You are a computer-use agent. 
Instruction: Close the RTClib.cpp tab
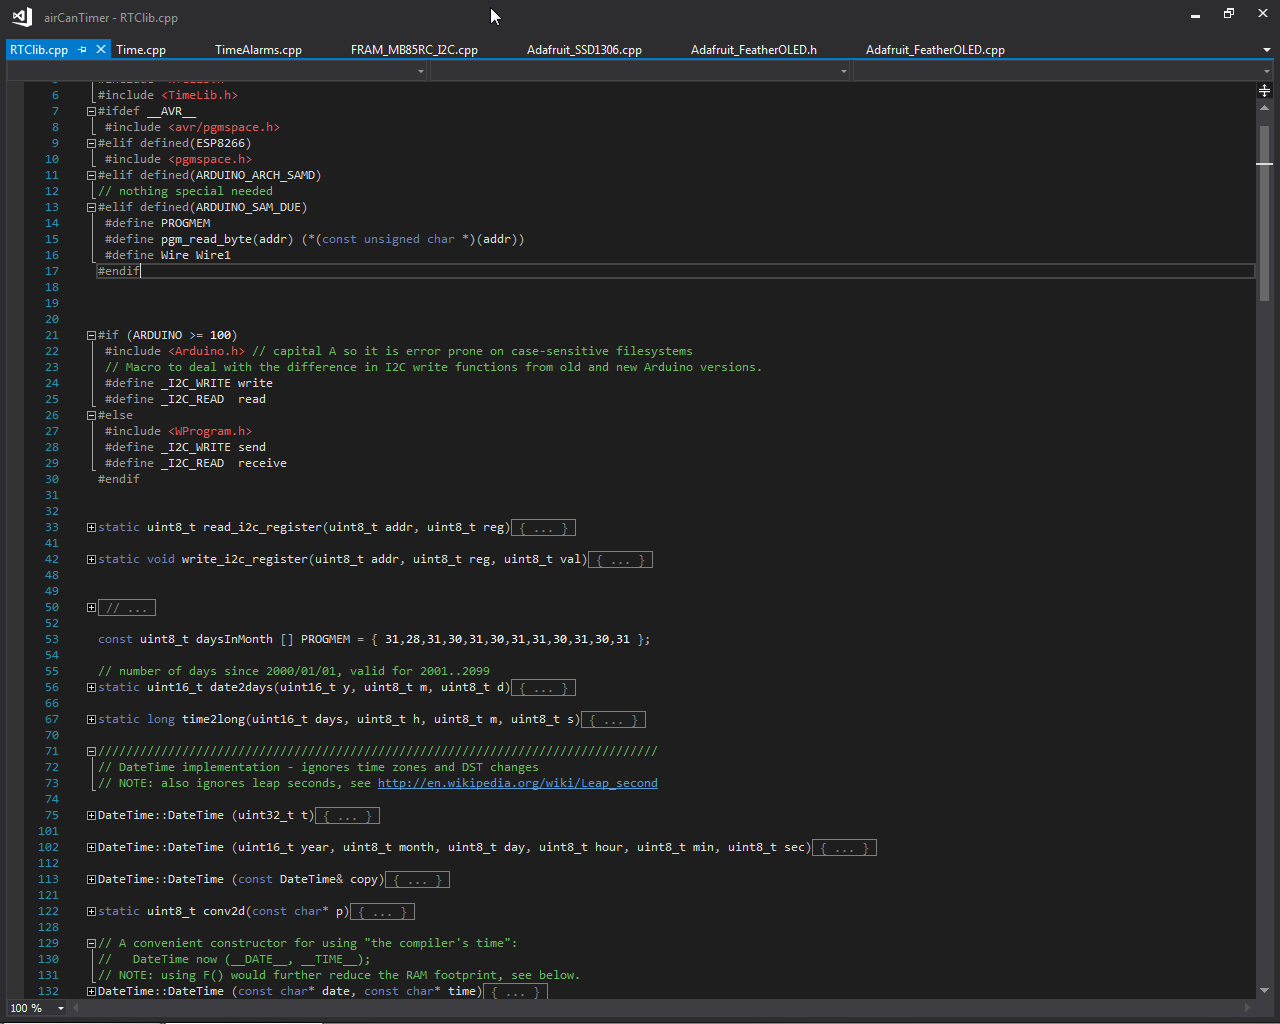coord(102,49)
